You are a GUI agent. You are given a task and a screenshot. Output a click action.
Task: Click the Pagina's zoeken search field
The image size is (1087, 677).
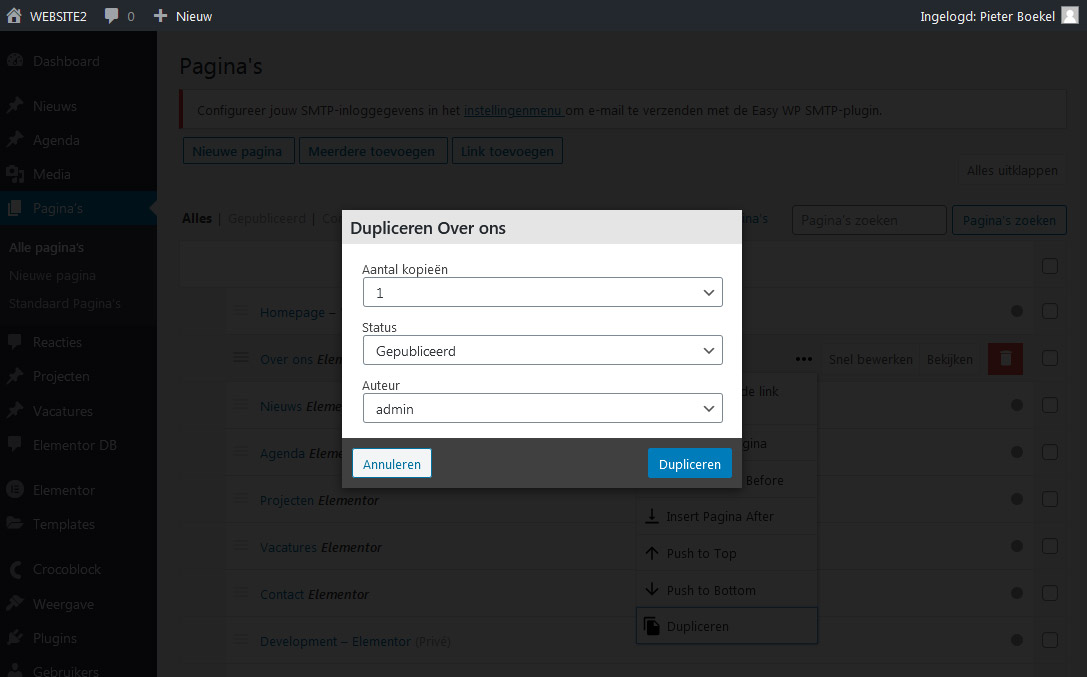coord(868,220)
